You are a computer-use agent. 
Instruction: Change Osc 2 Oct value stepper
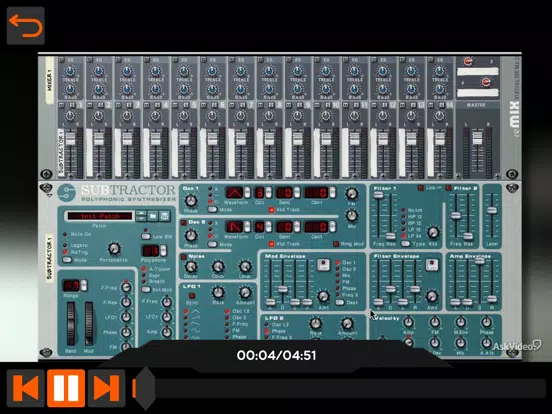(269, 227)
